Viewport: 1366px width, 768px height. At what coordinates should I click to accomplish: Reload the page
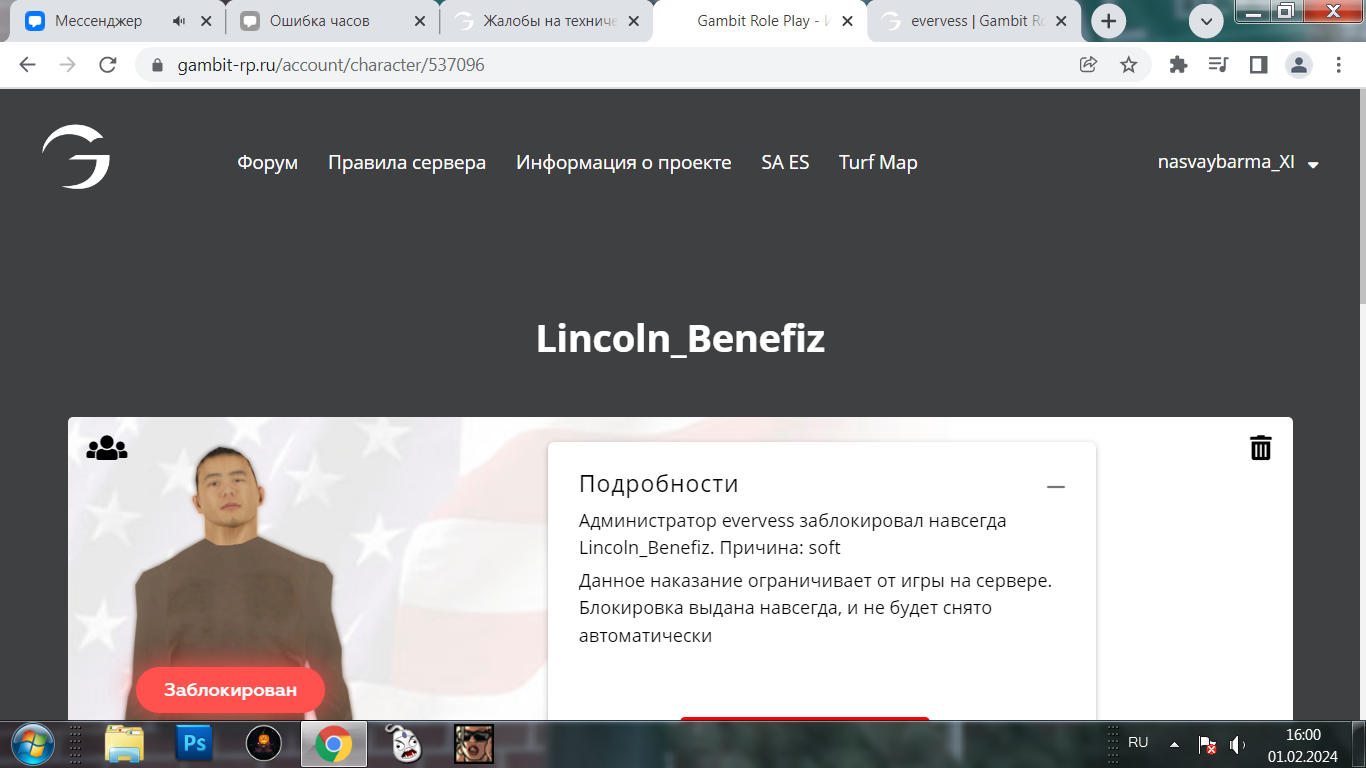pyautogui.click(x=108, y=65)
